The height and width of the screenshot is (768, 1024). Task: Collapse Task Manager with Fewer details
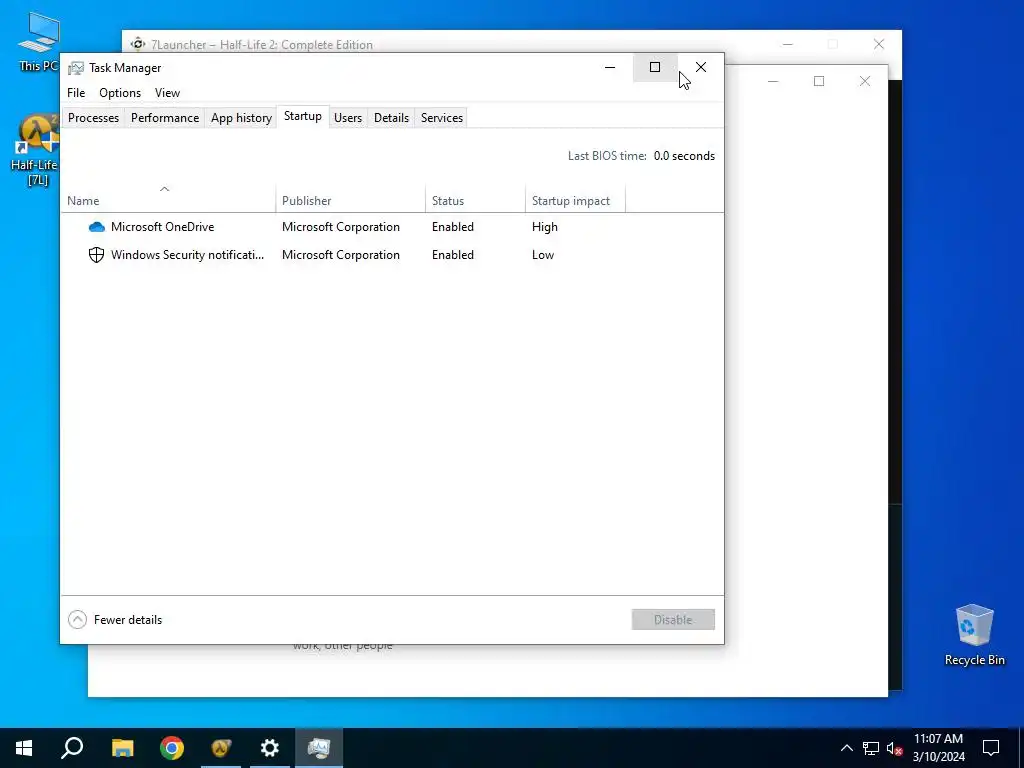115,620
